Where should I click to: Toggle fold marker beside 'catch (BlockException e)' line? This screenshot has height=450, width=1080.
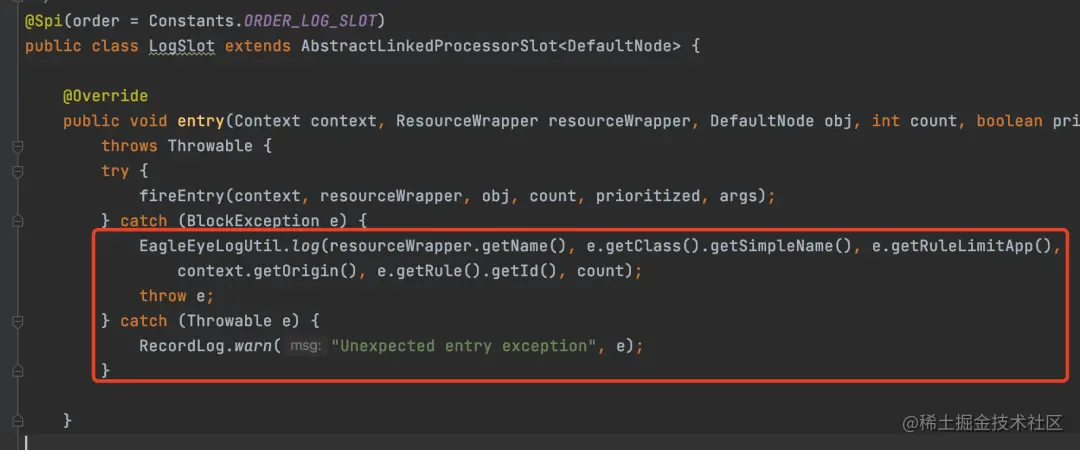pos(18,221)
